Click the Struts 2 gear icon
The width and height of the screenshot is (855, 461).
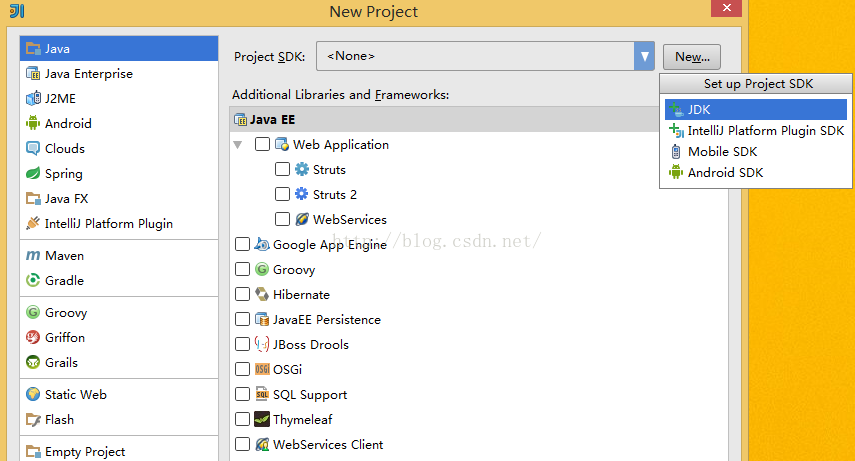pyautogui.click(x=302, y=194)
